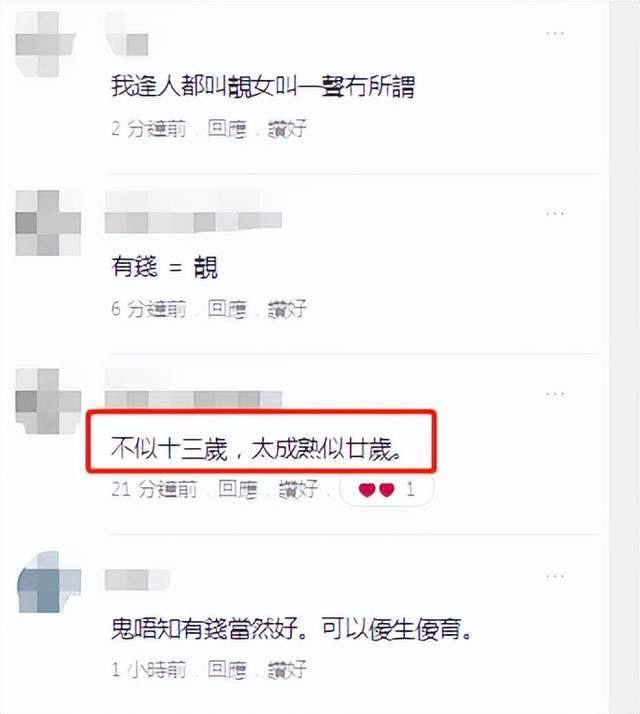The width and height of the screenshot is (640, 714).
Task: Click 讚好 under the 2 分鐘前 comment
Action: coord(287,129)
